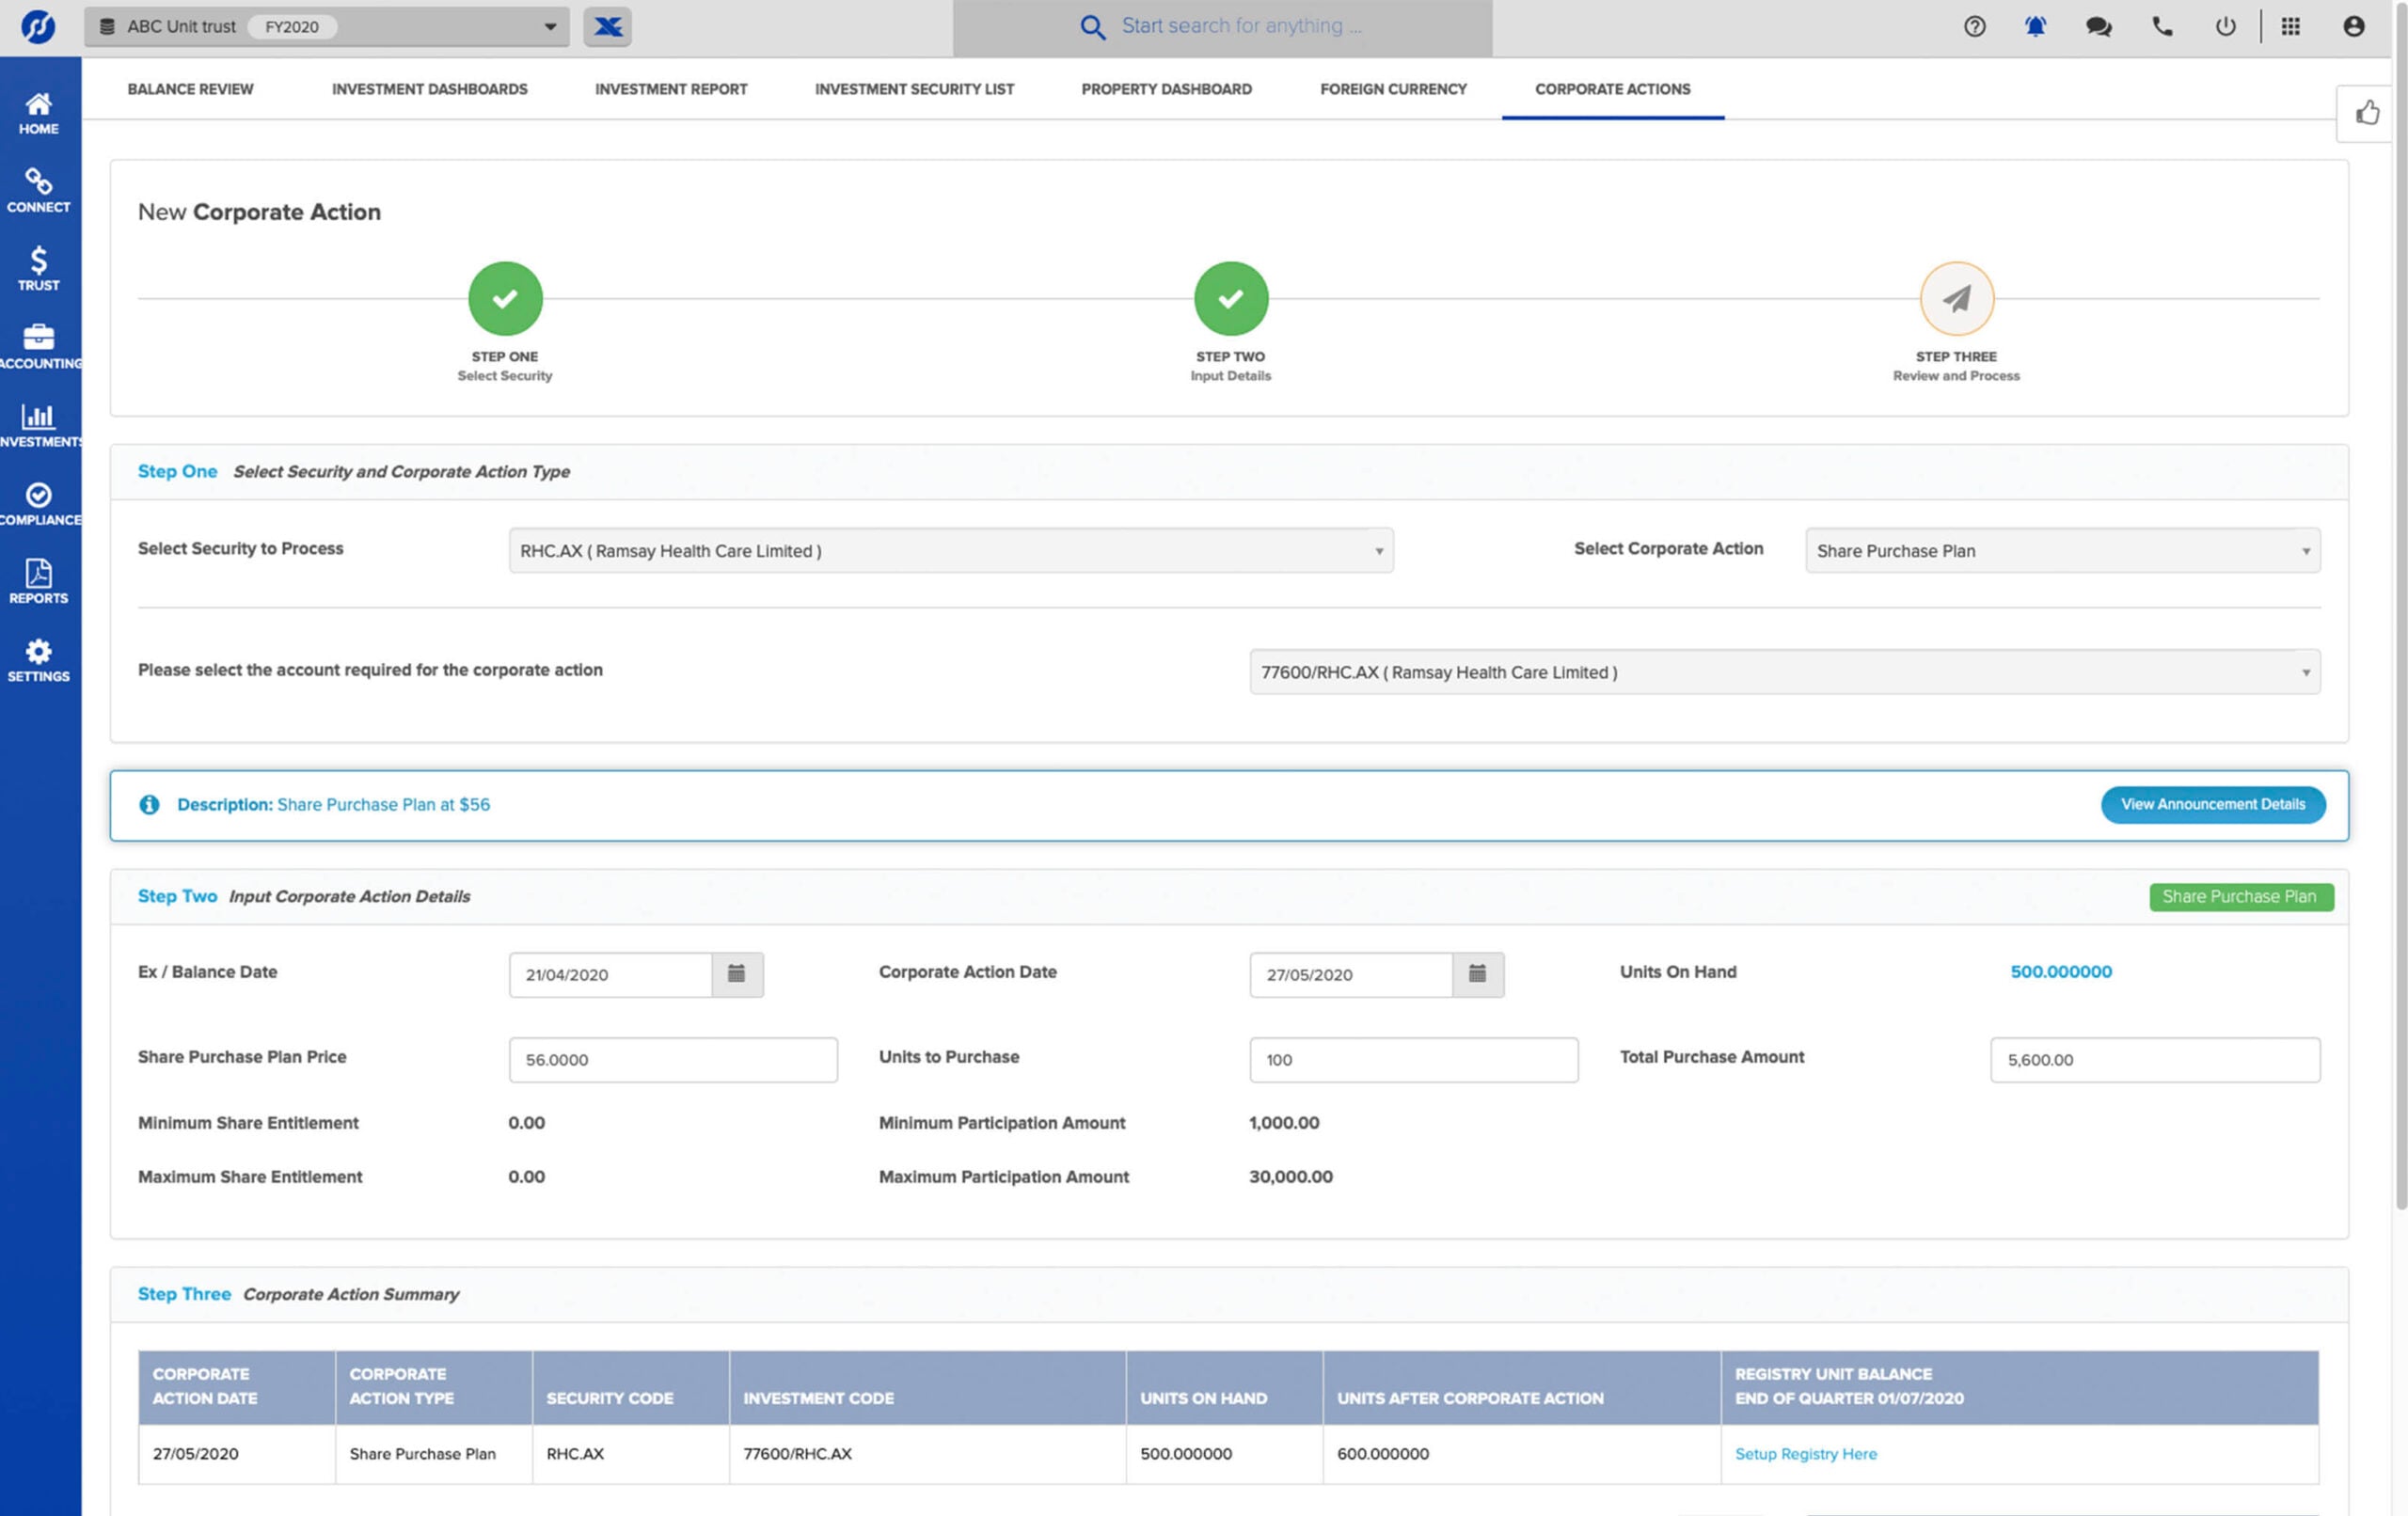
Task: Open the apps grid icon
Action: coord(2290,27)
